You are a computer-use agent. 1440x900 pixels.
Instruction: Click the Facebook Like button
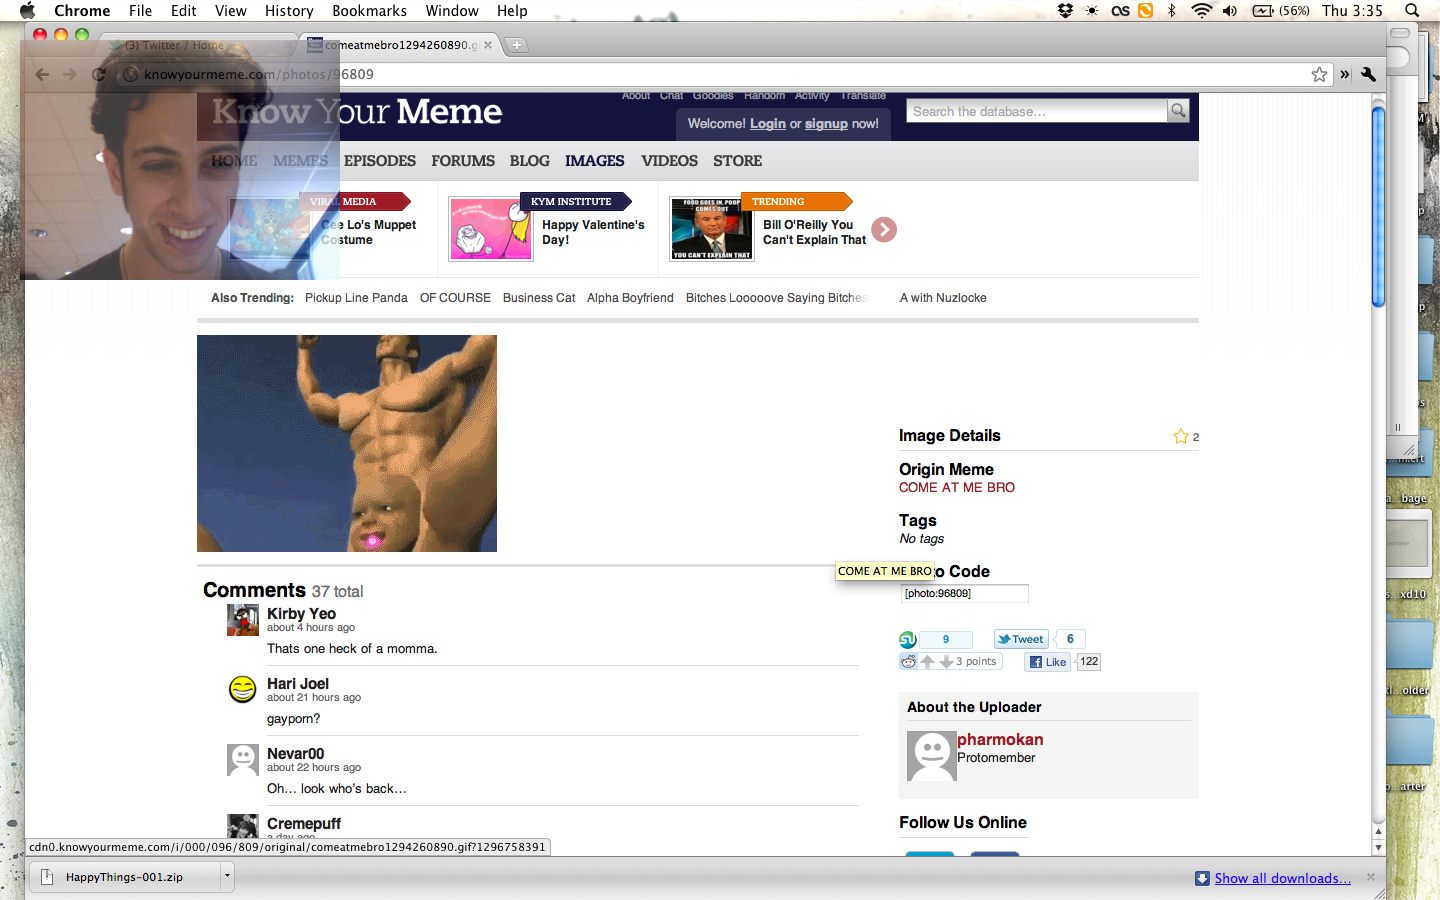point(1047,662)
